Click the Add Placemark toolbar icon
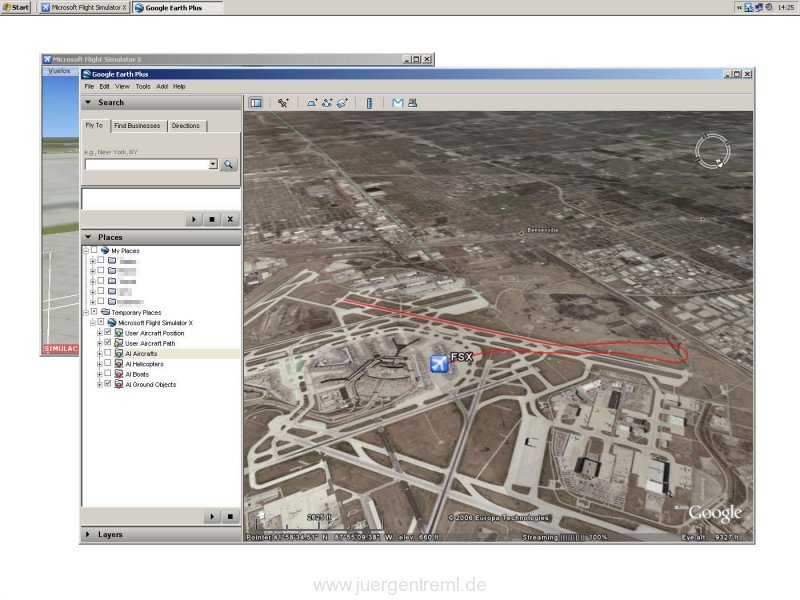 283,103
